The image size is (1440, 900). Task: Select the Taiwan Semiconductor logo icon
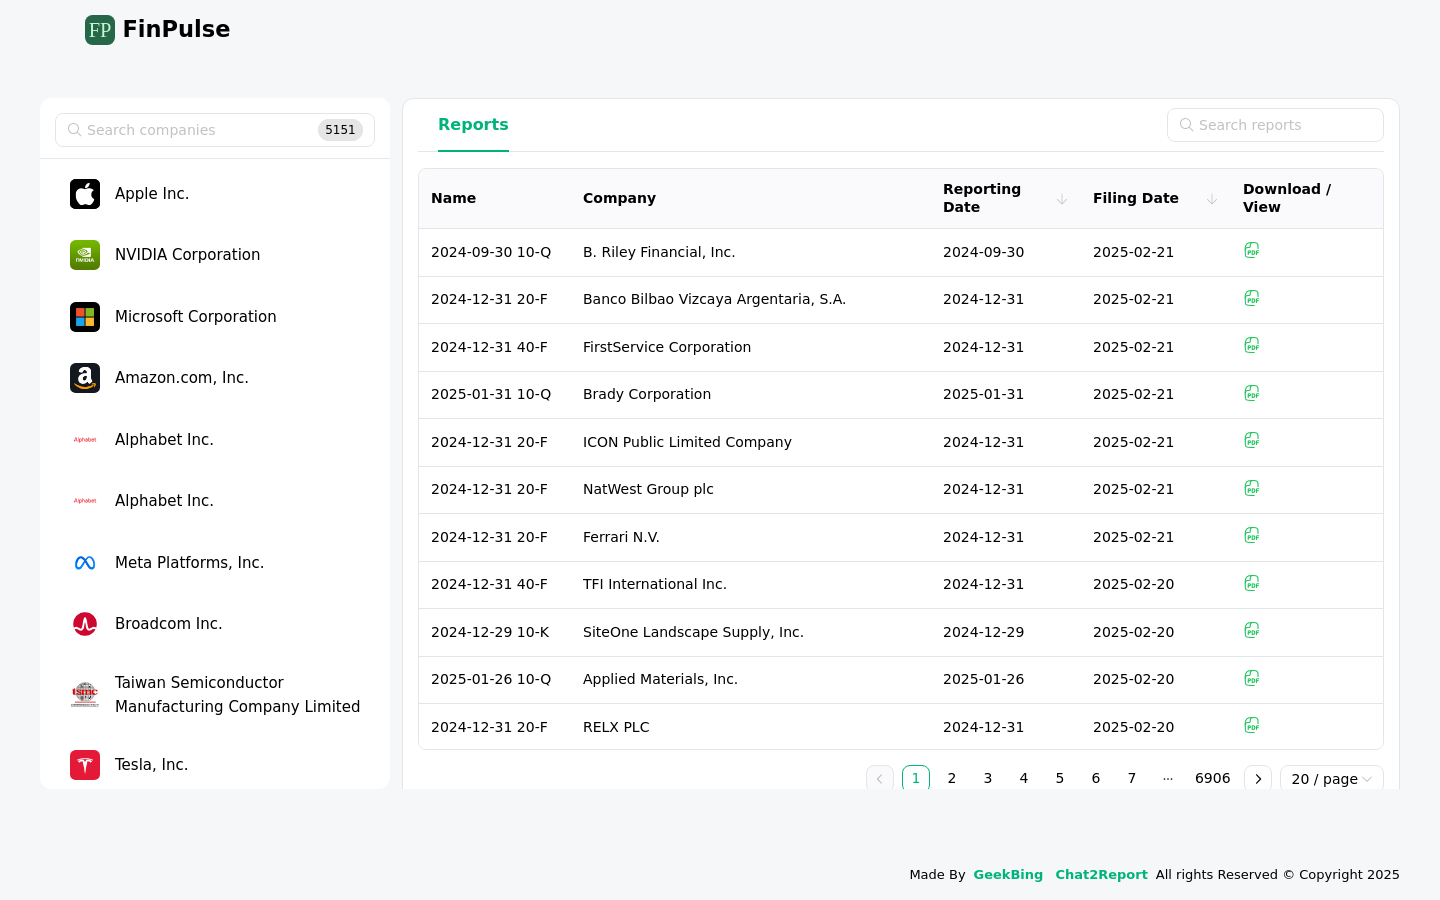85,694
